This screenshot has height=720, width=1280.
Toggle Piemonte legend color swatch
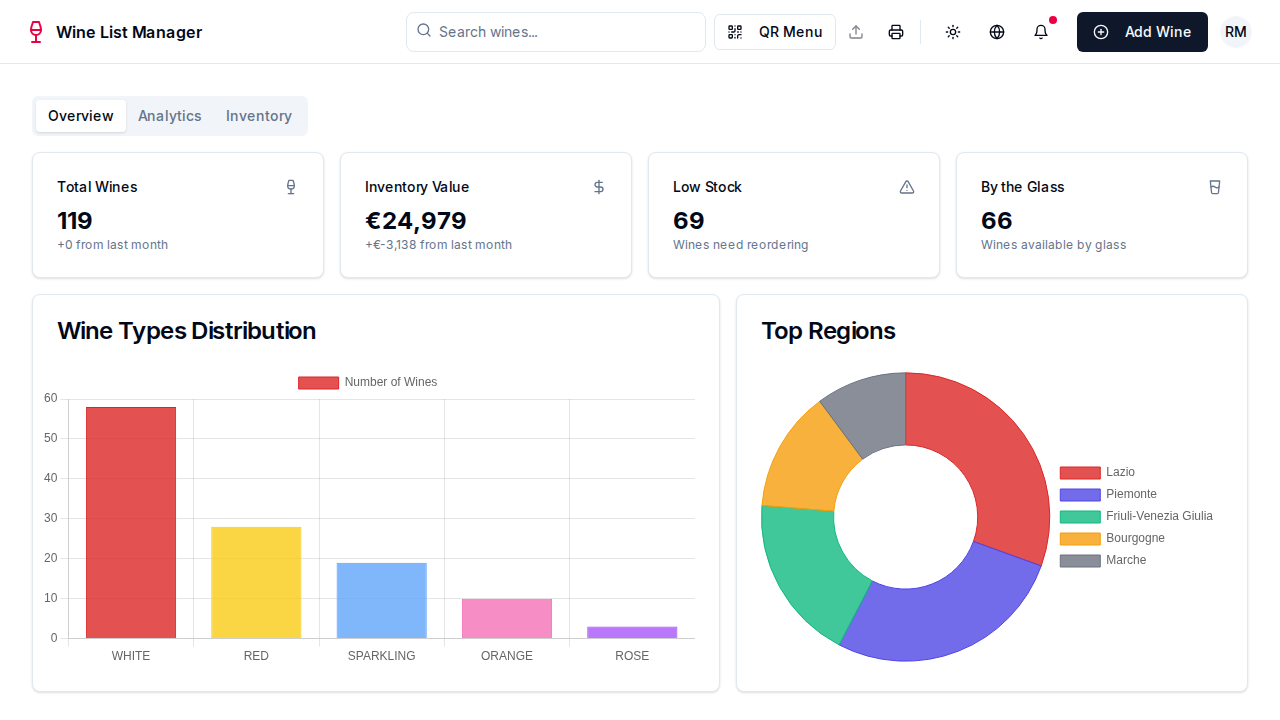(x=1080, y=494)
